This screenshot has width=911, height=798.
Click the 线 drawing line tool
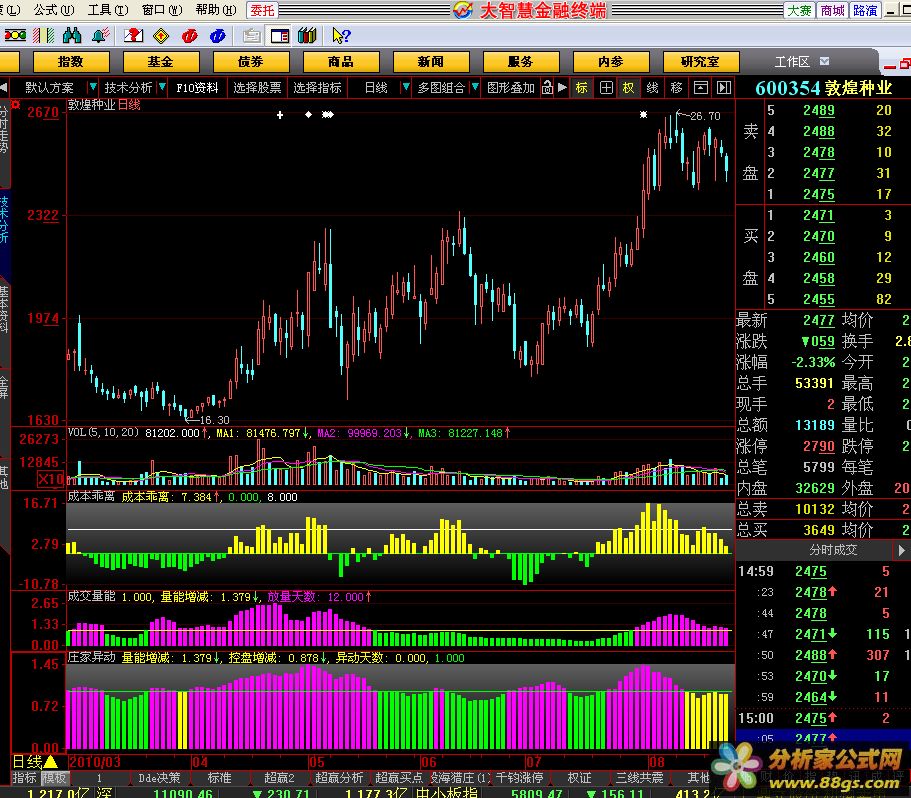(x=652, y=88)
